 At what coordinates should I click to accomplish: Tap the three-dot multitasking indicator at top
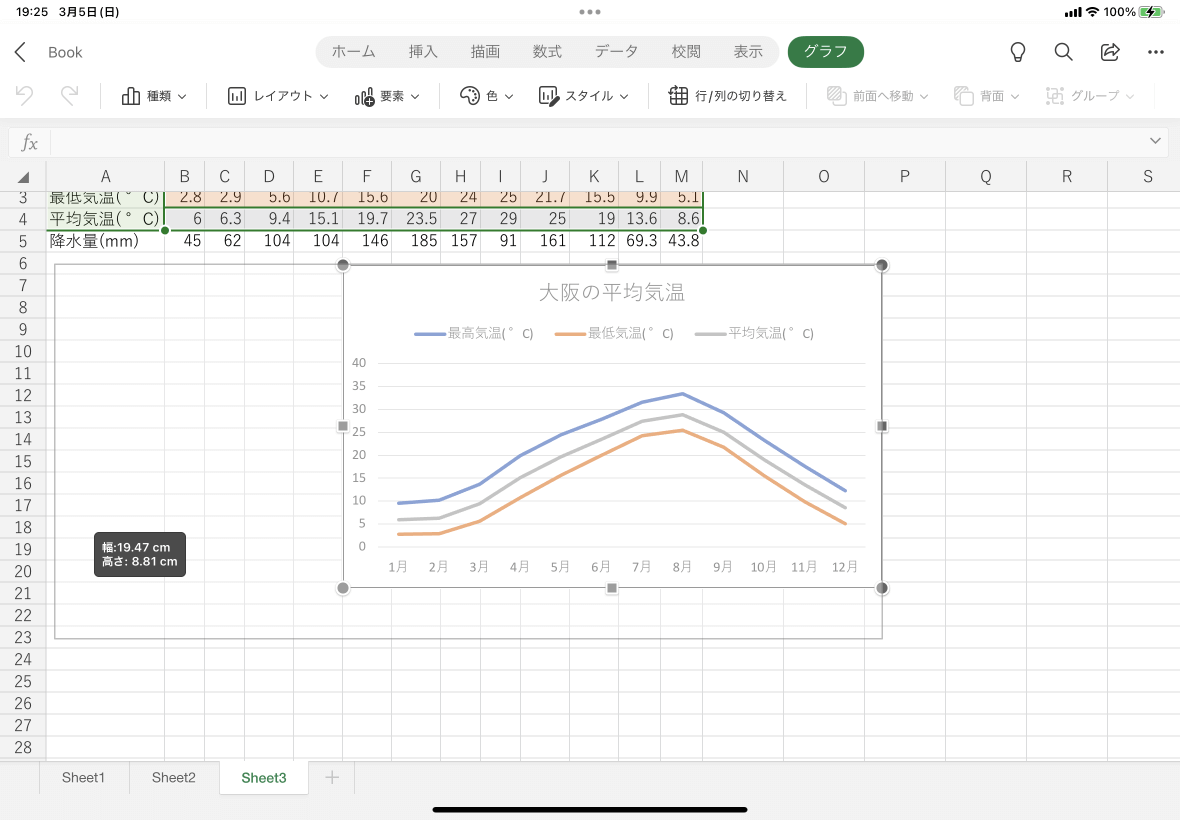[x=590, y=12]
